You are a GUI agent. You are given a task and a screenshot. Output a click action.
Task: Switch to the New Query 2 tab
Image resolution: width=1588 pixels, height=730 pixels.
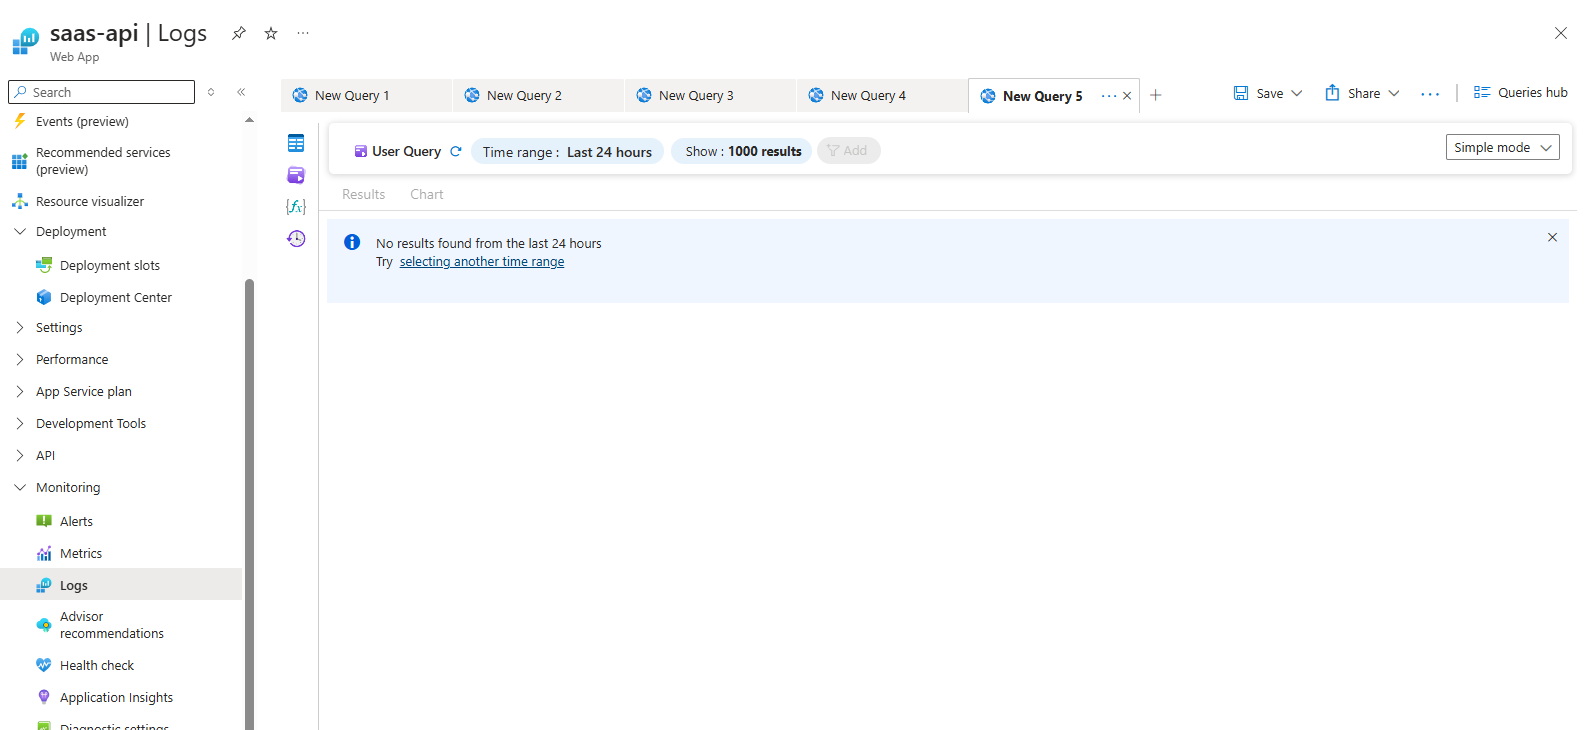538,96
